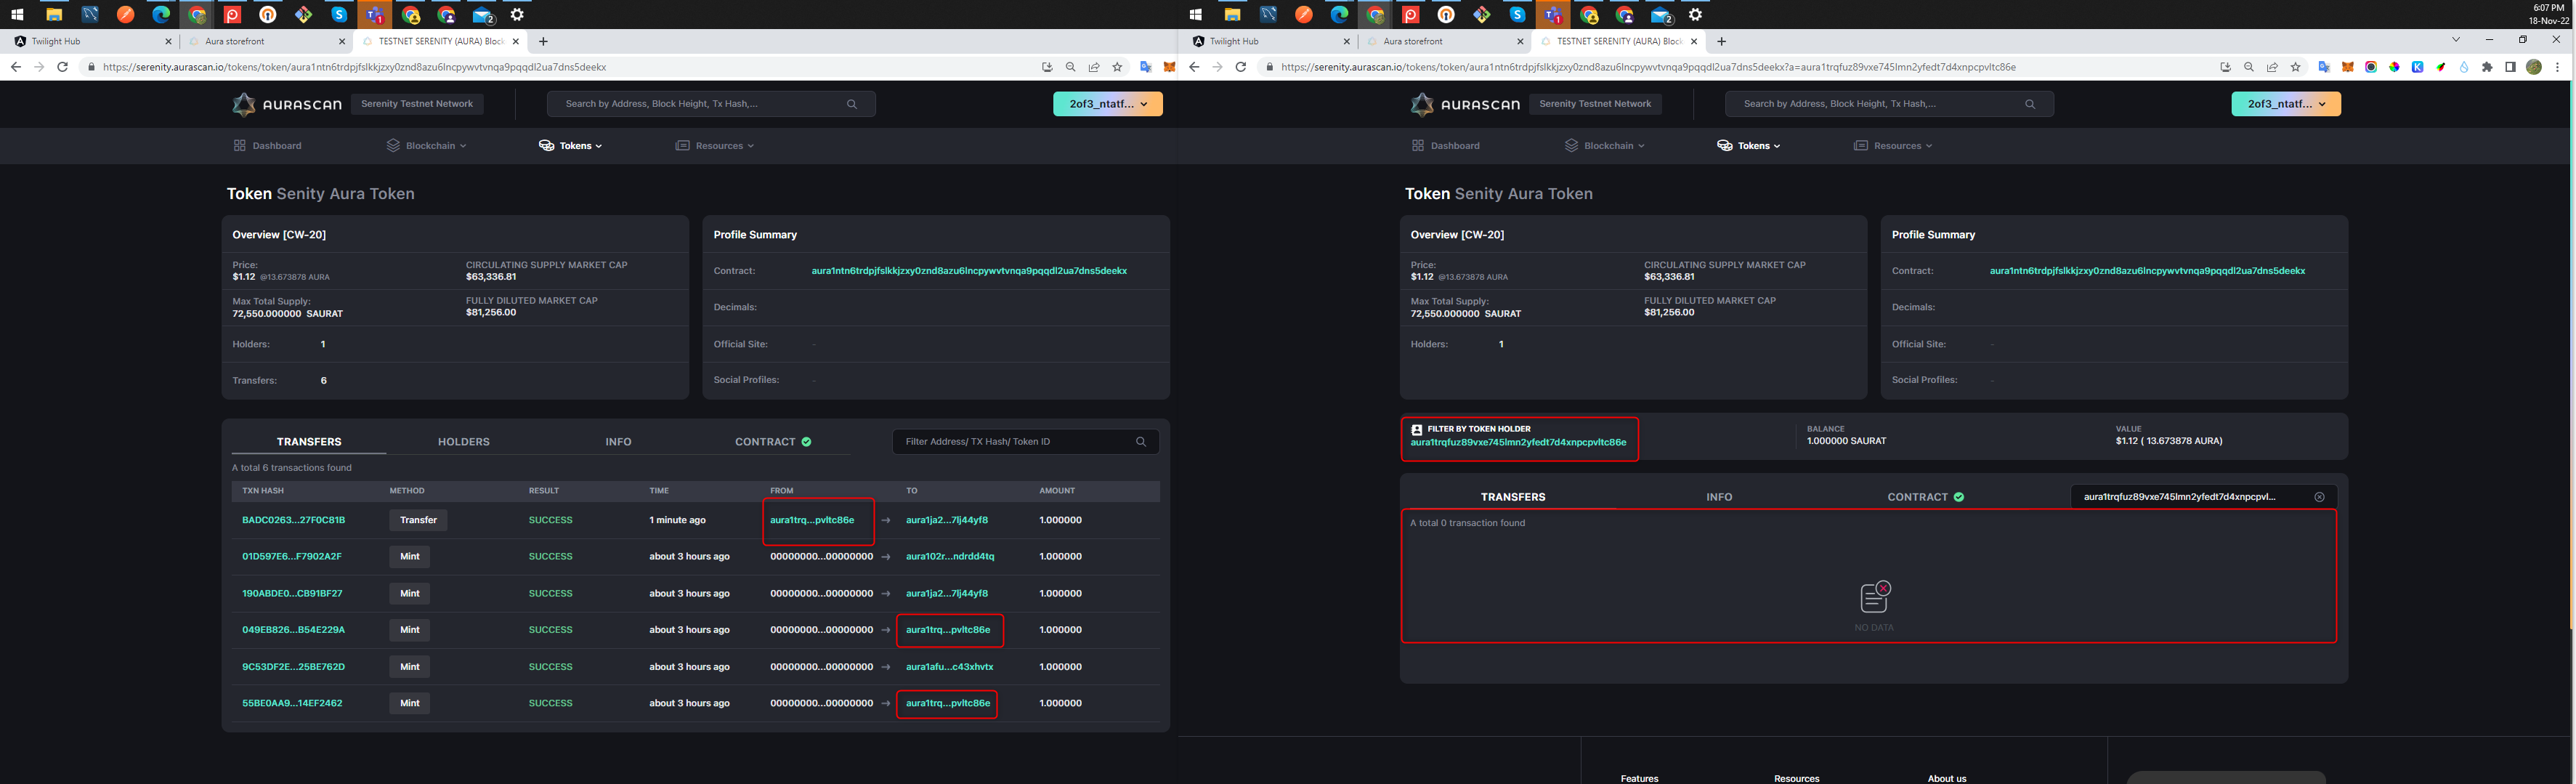Click Serenity Testnet Network button in left window

point(417,104)
